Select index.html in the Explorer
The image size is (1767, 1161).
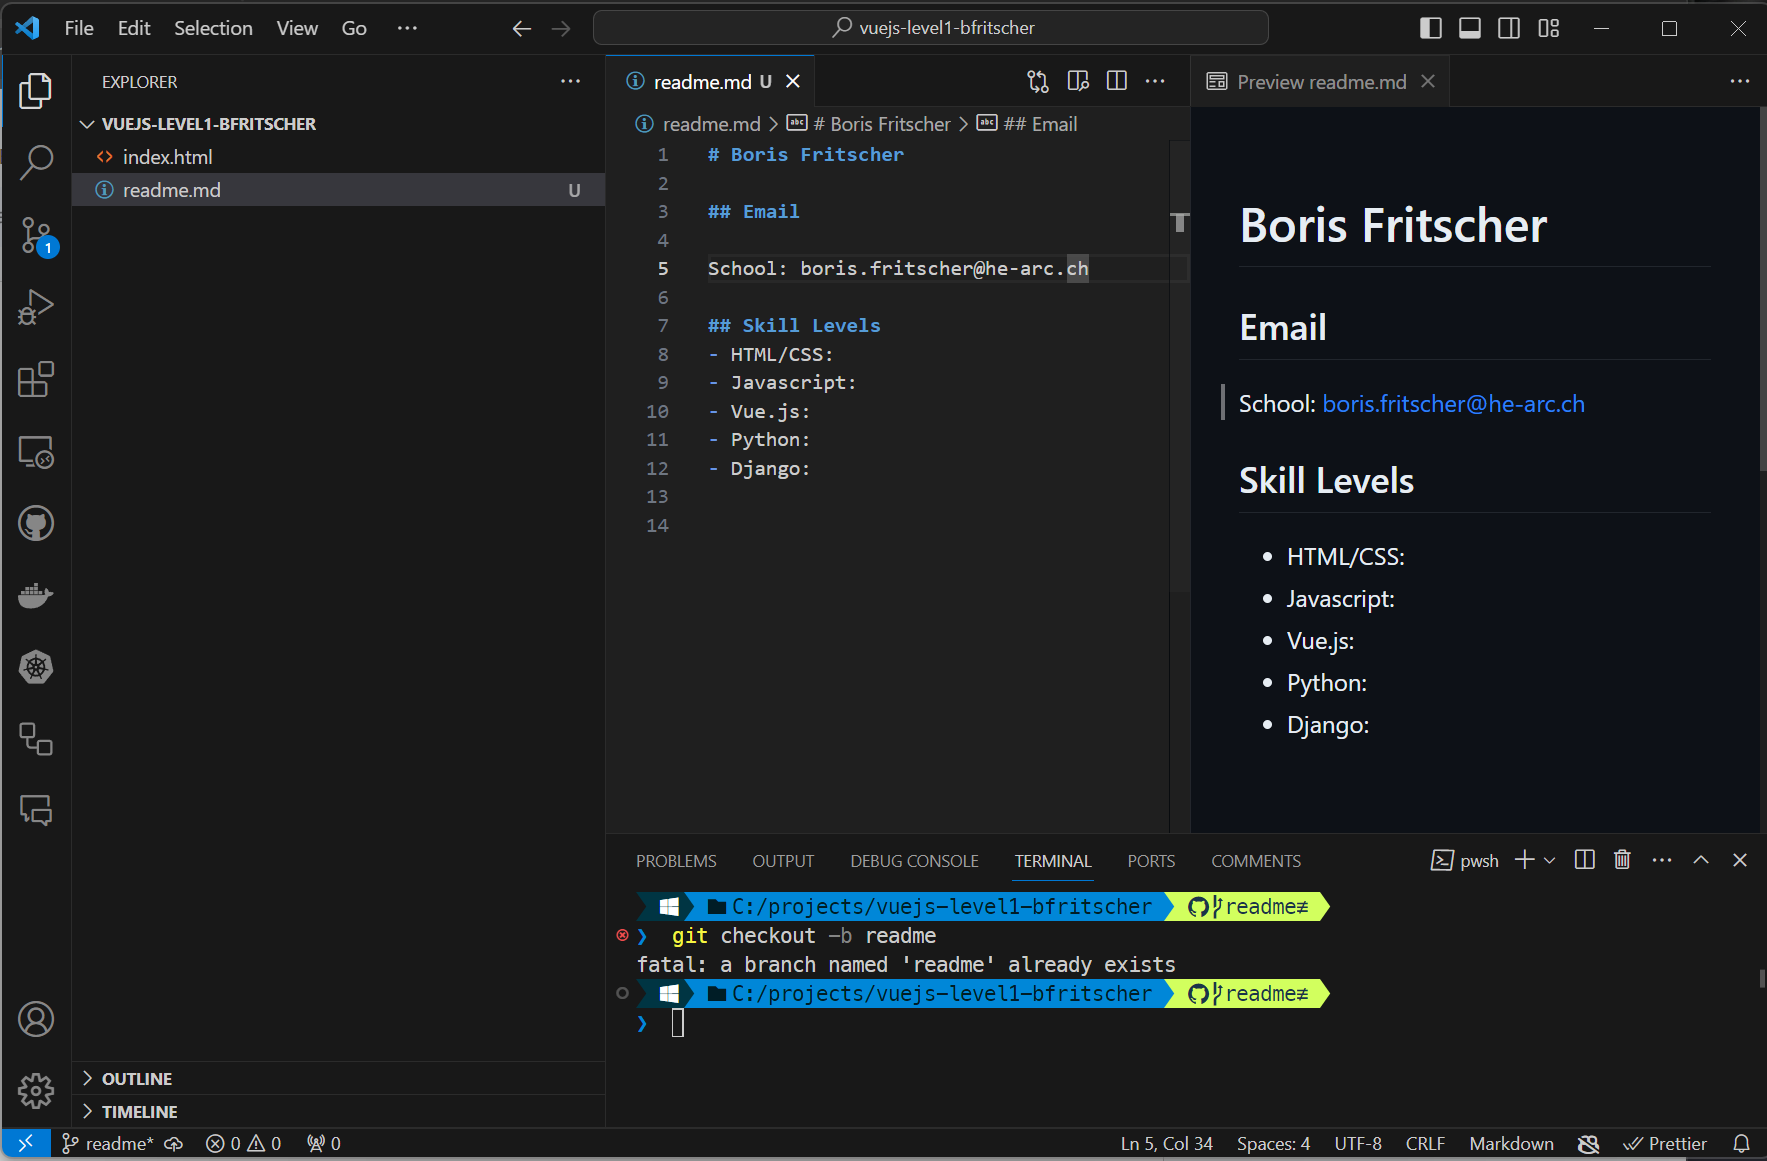tap(167, 157)
